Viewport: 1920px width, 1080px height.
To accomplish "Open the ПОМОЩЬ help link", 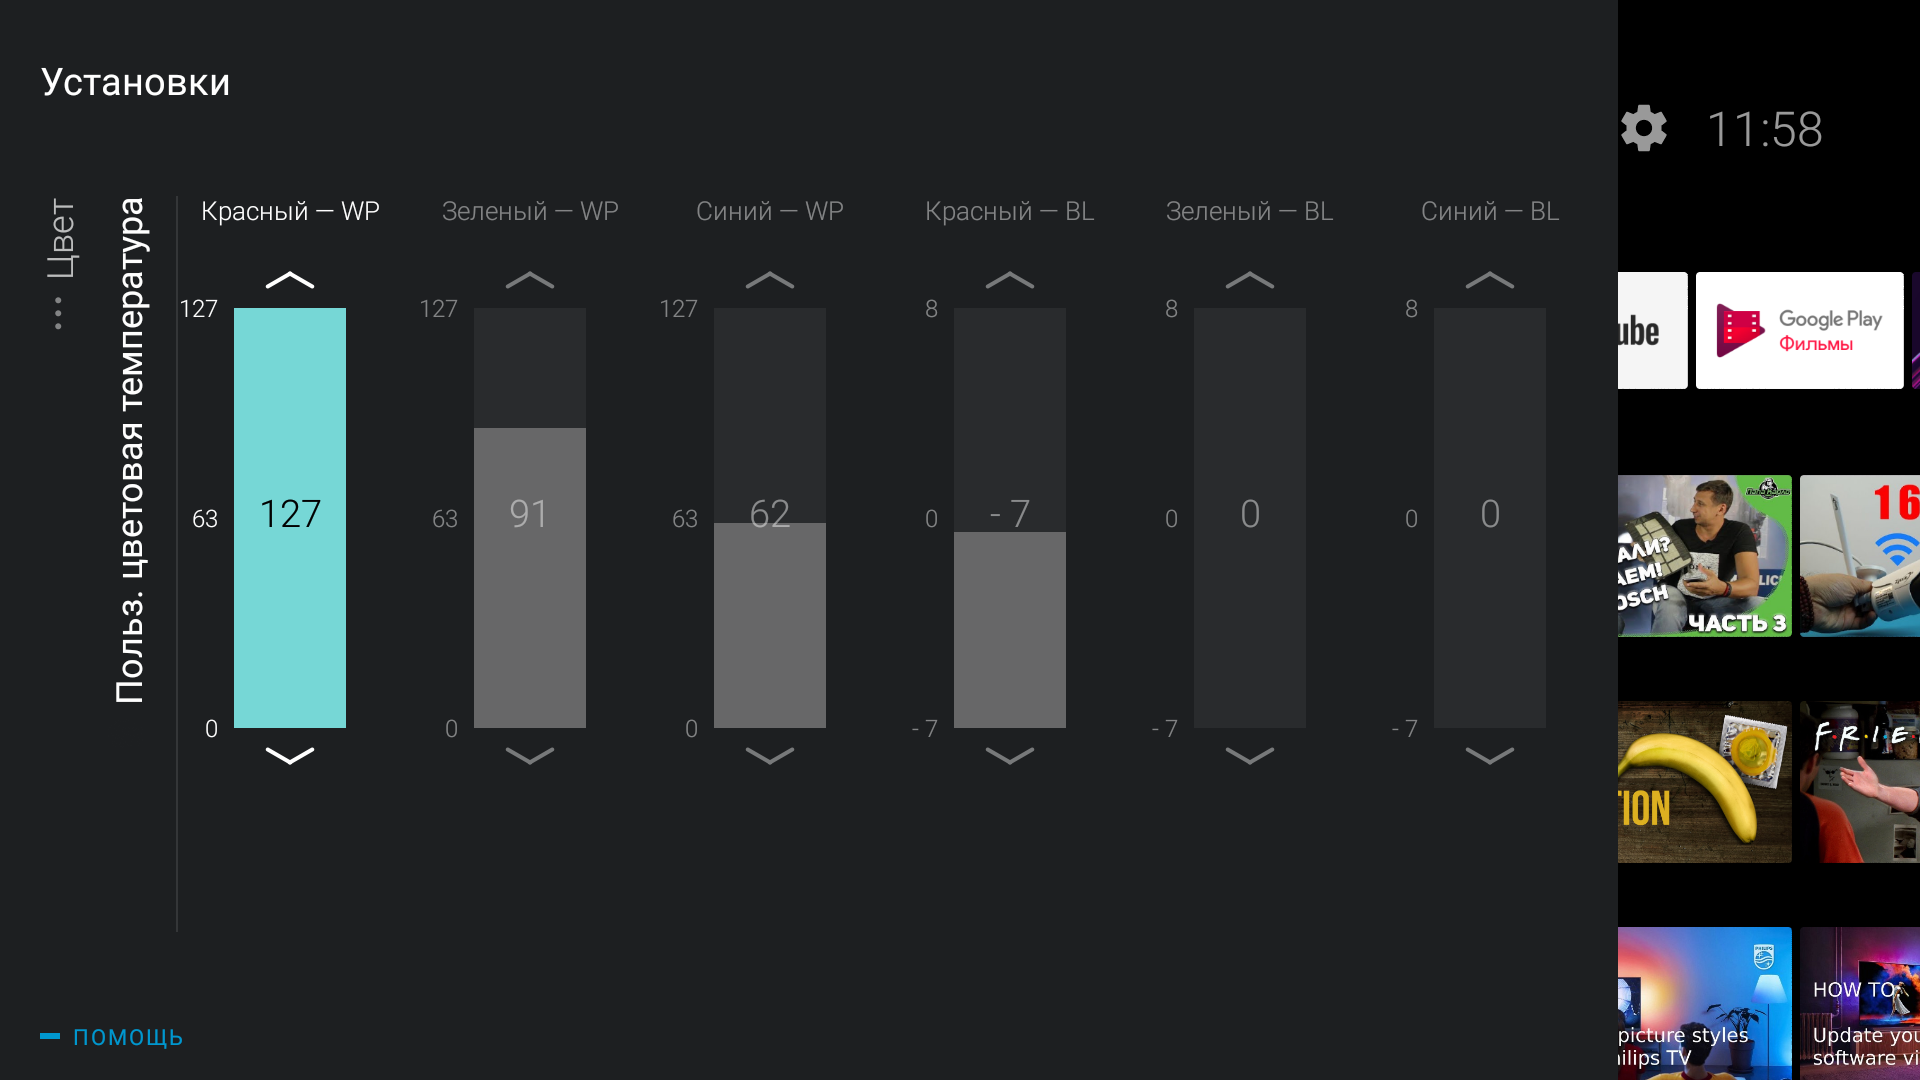I will [127, 1037].
